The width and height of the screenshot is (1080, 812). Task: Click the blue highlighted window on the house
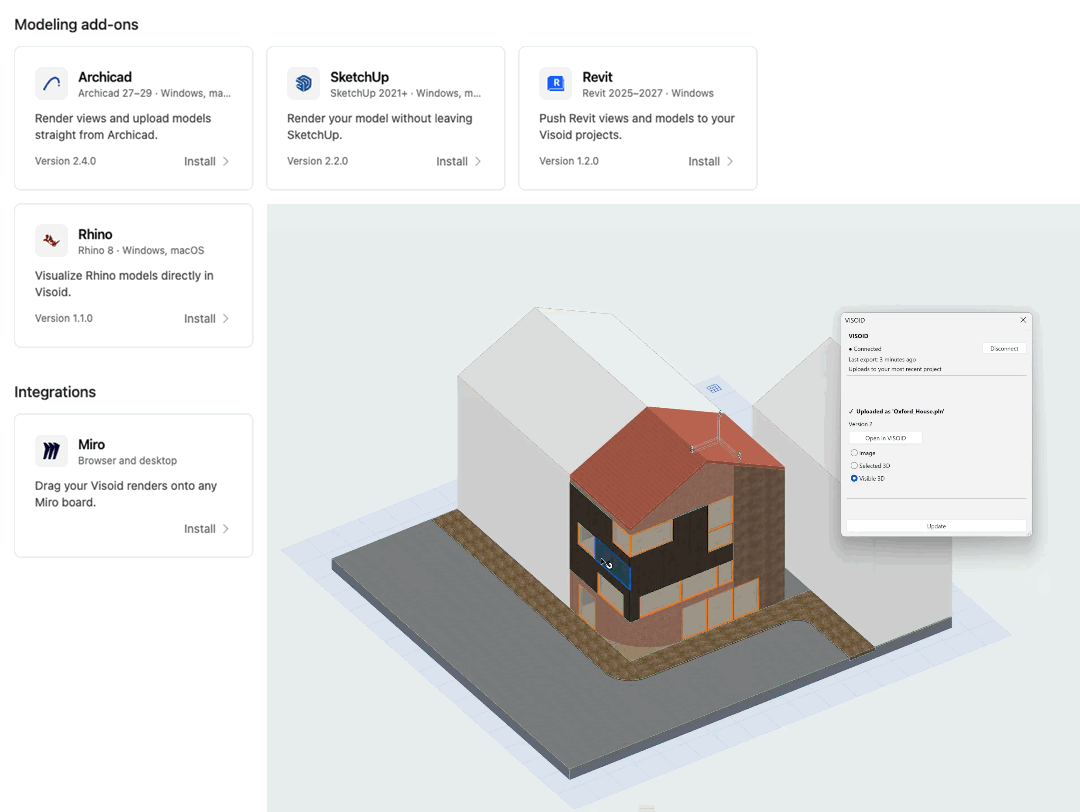pyautogui.click(x=613, y=563)
